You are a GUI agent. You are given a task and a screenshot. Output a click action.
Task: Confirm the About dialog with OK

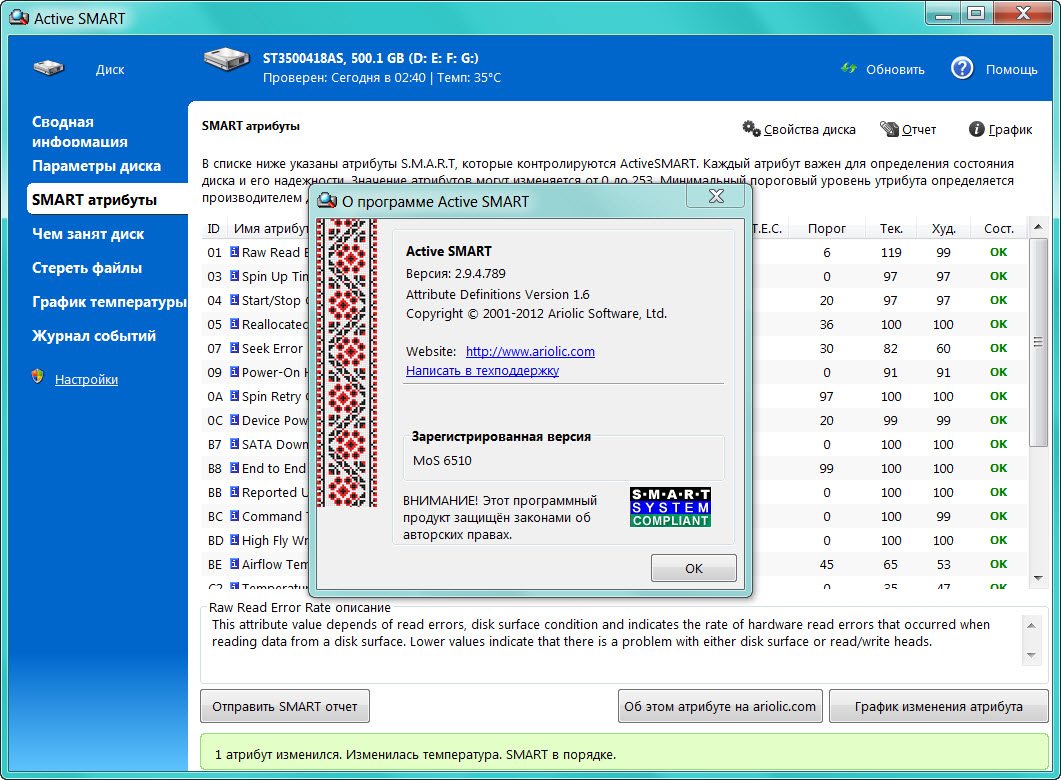coord(694,568)
